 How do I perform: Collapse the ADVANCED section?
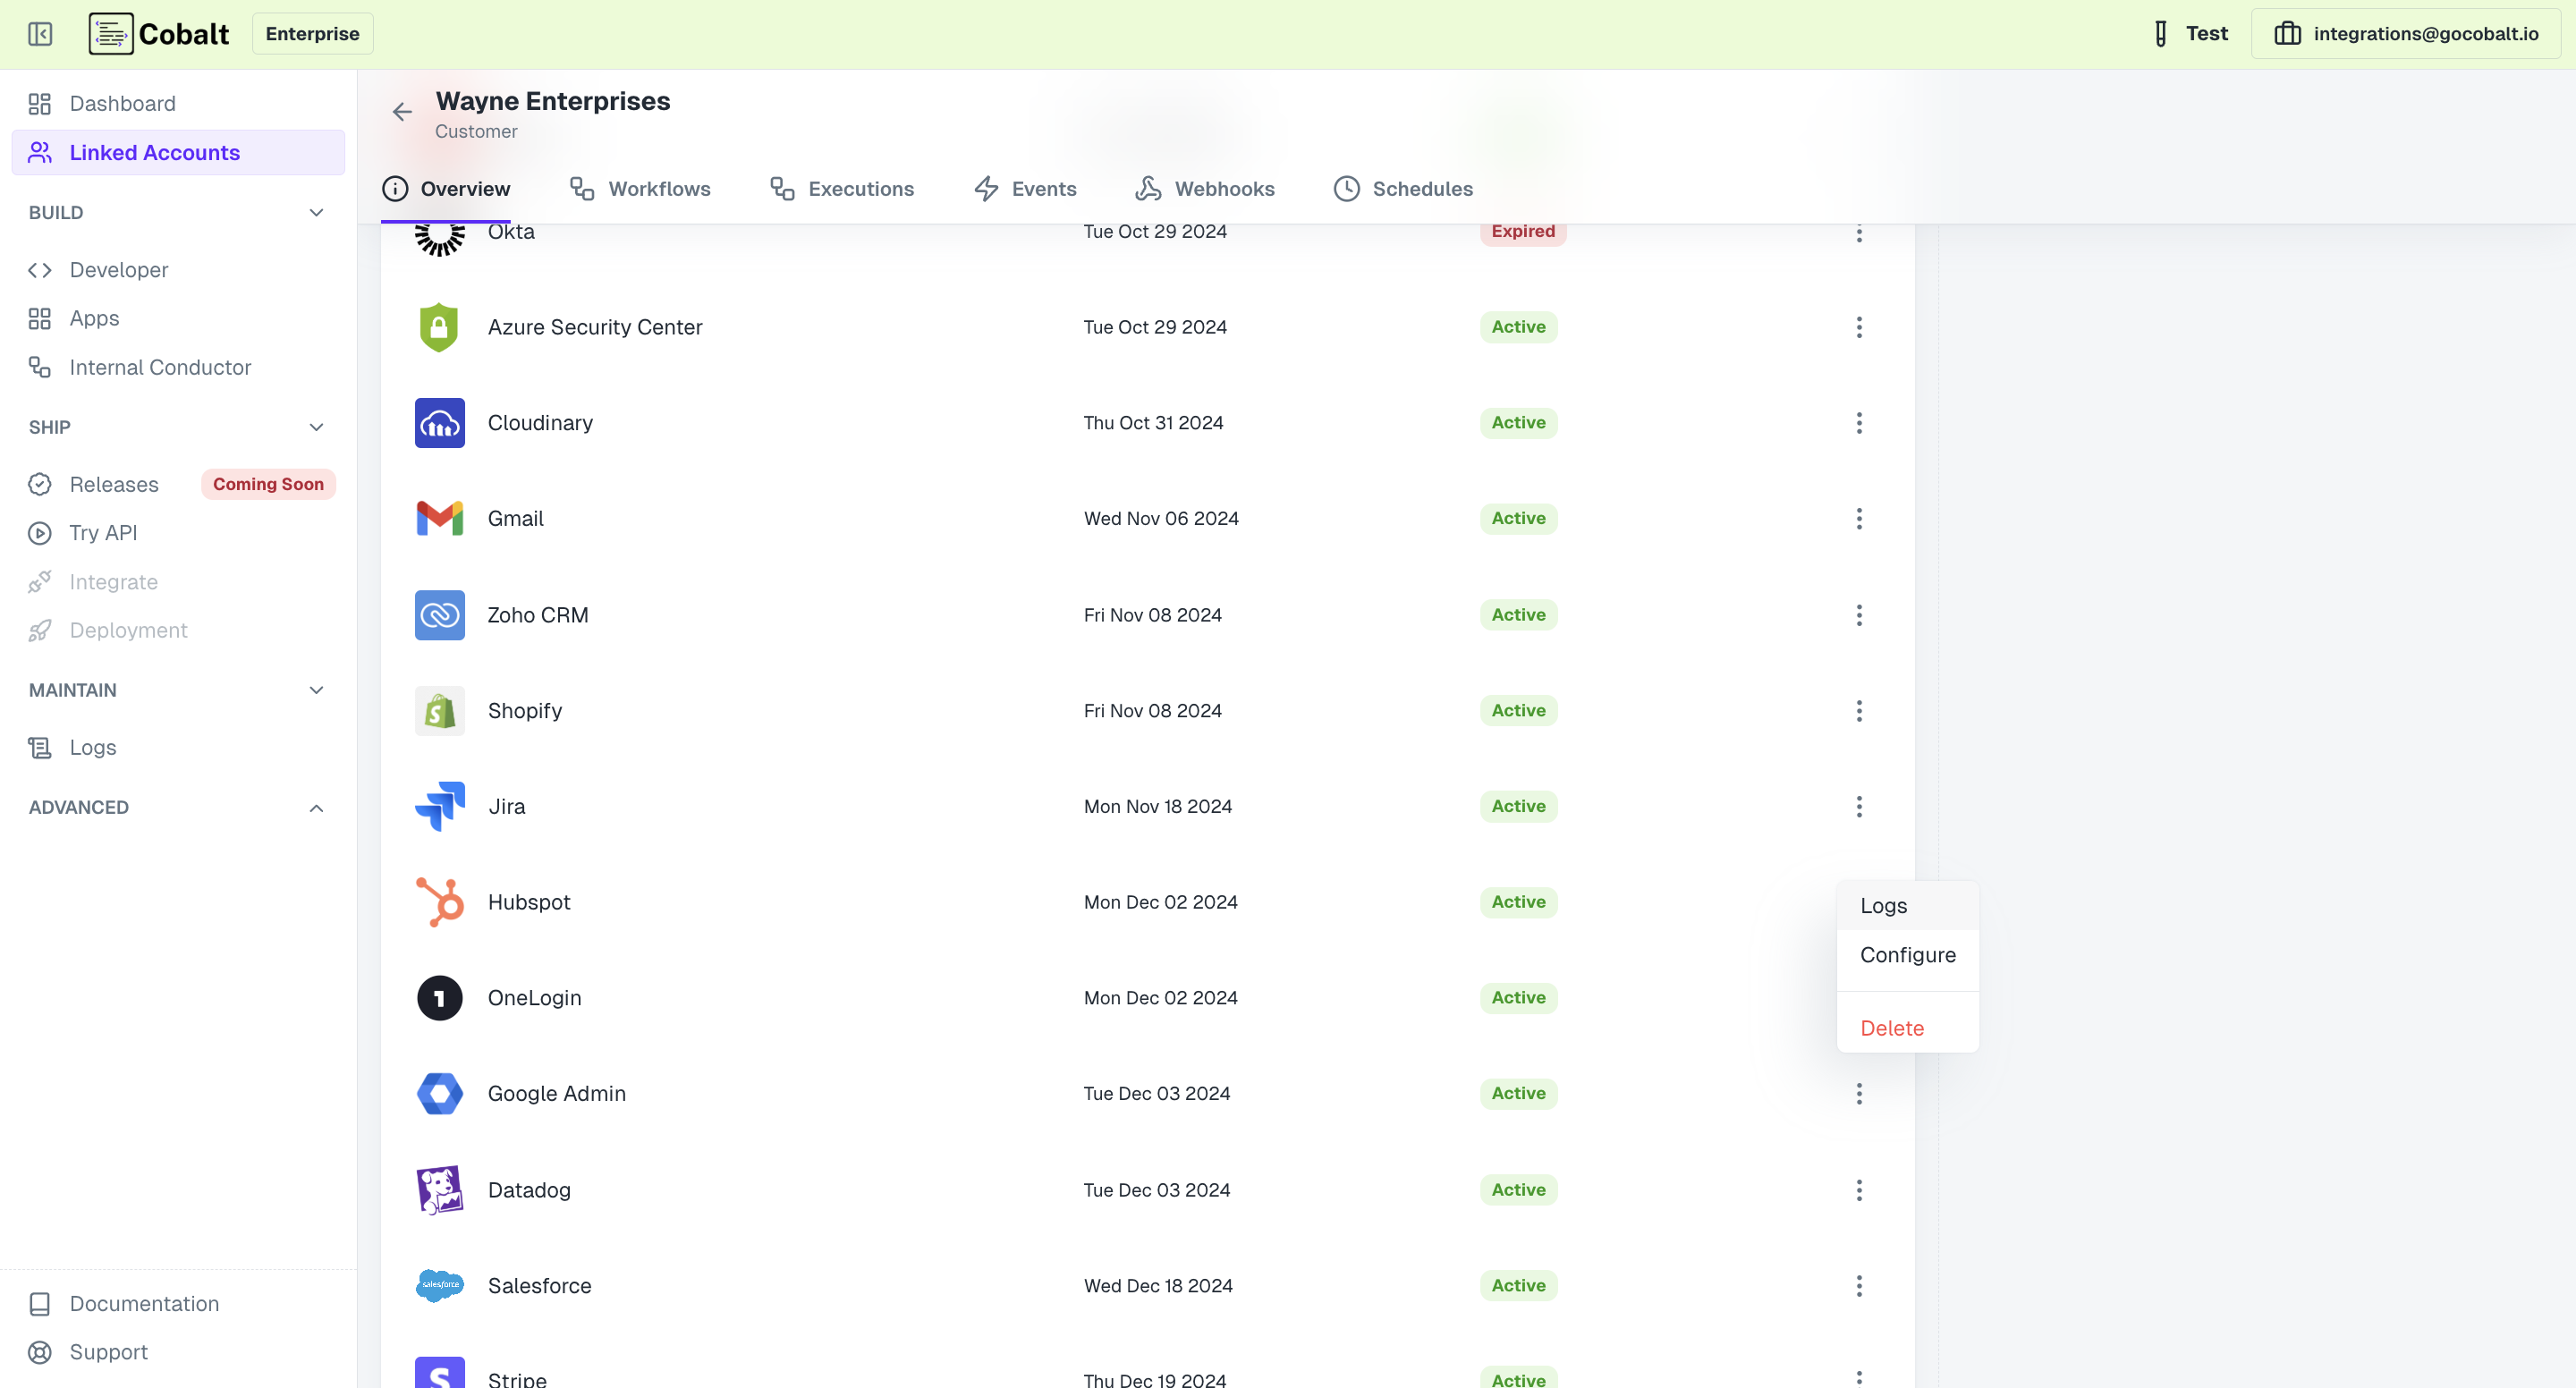click(316, 807)
